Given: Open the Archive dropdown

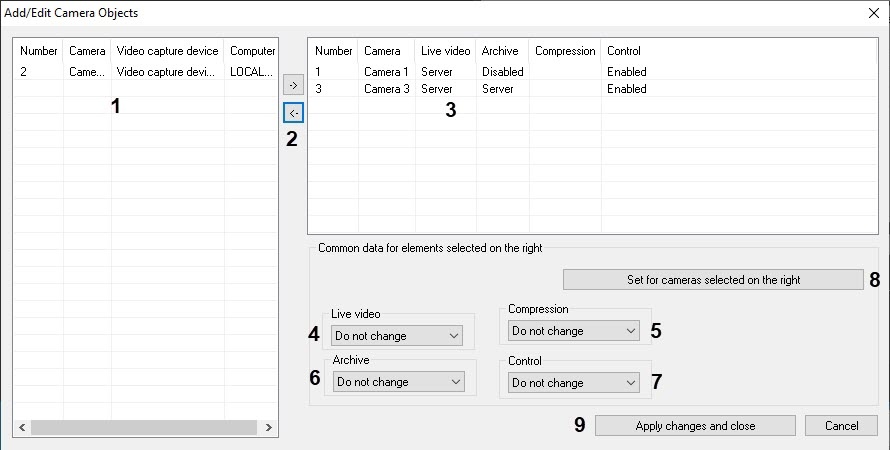Looking at the screenshot, I should (399, 382).
